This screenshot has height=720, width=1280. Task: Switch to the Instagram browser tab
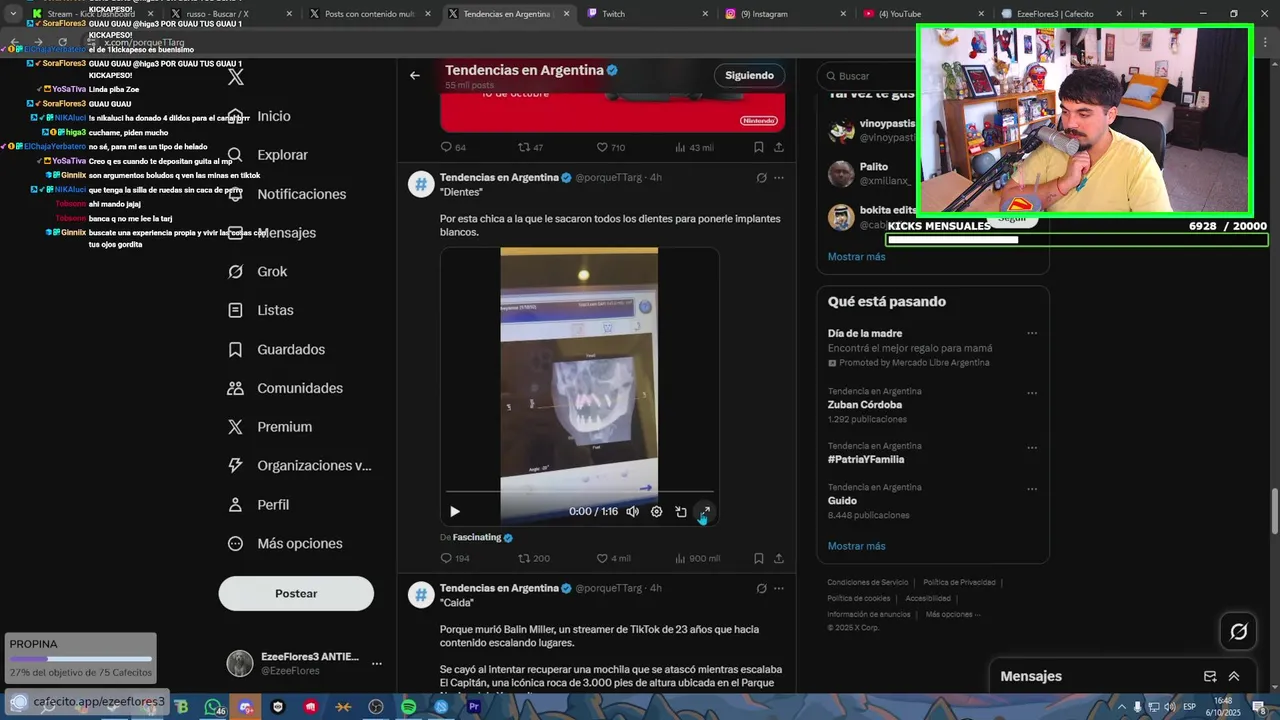click(787, 14)
